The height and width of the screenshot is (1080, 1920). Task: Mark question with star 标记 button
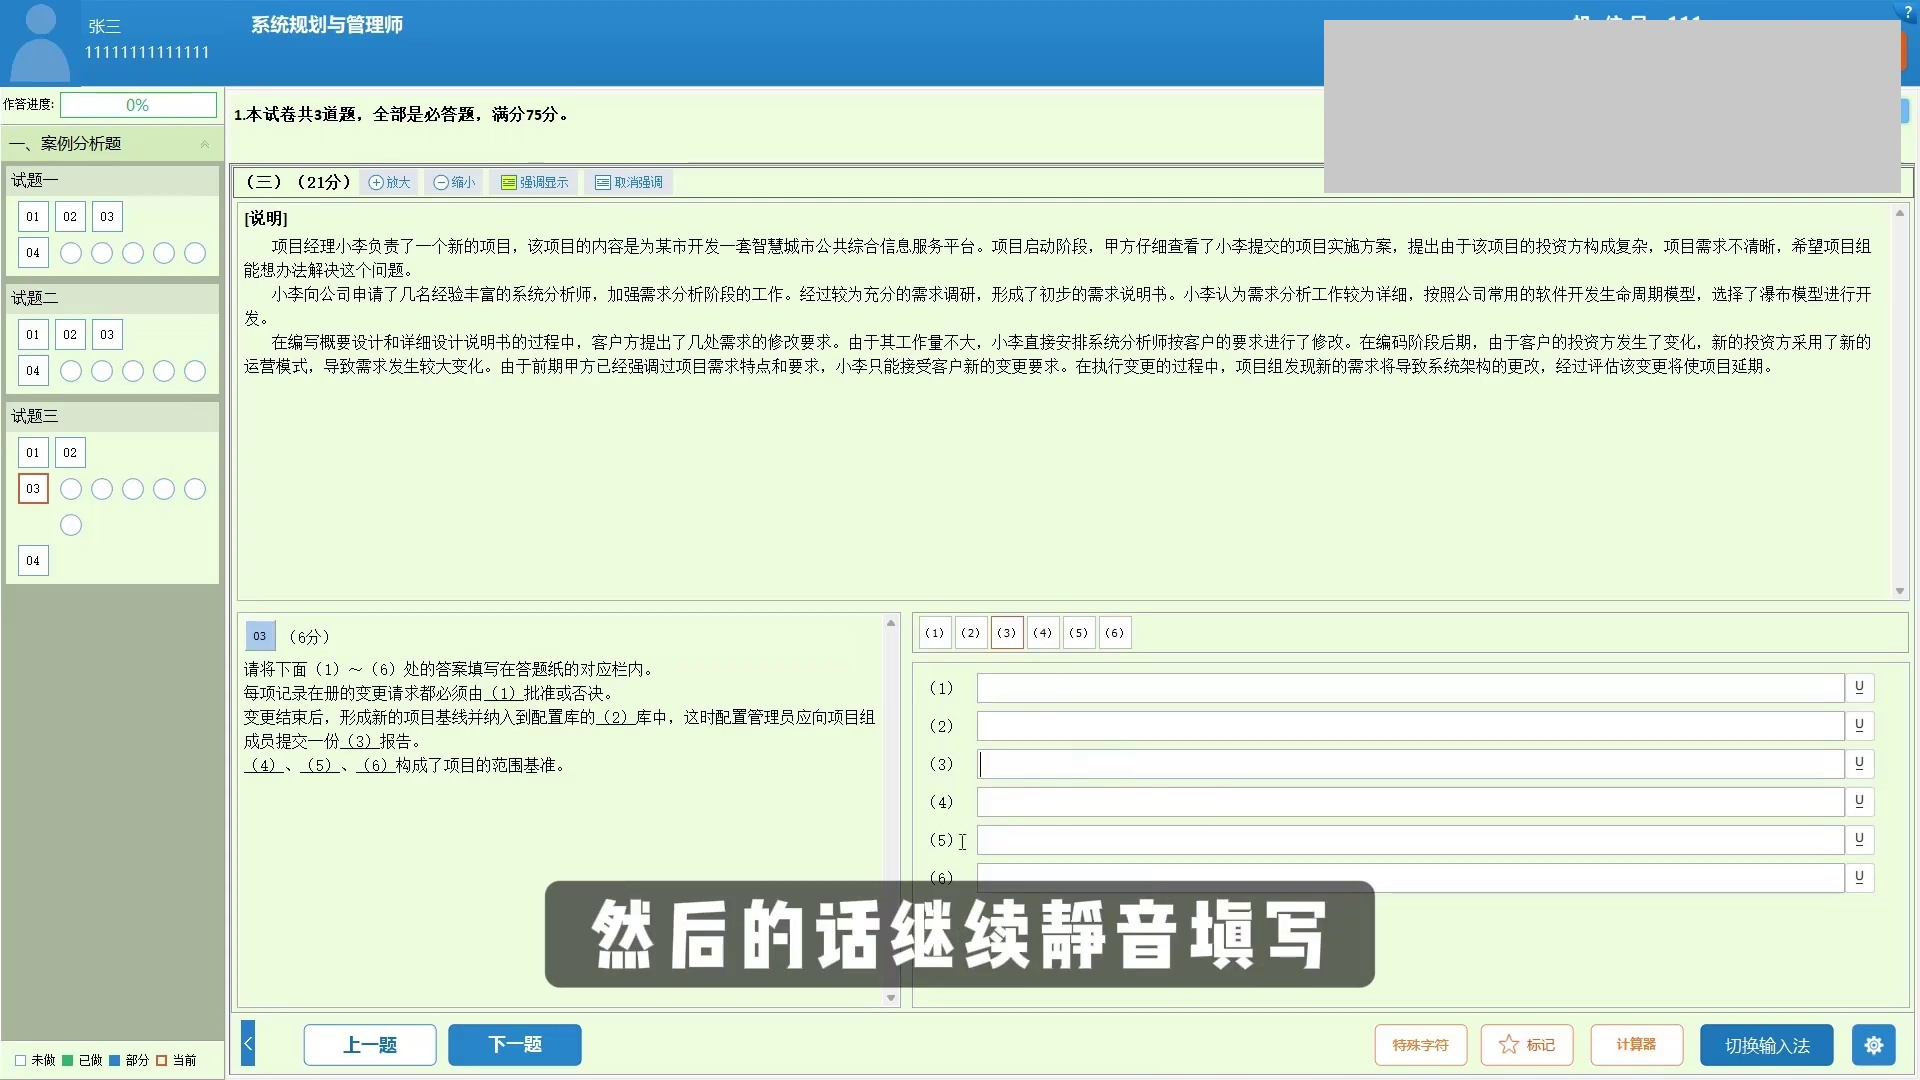[x=1526, y=1045]
